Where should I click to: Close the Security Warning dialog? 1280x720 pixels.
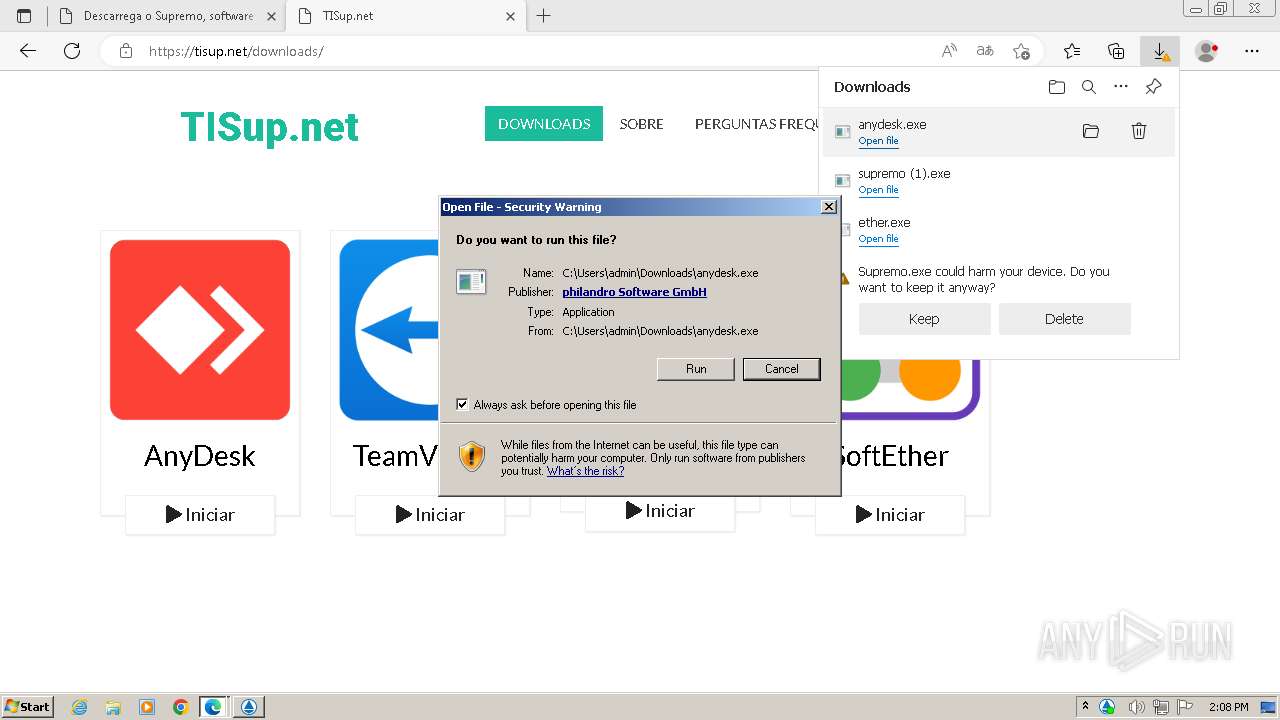pos(828,207)
